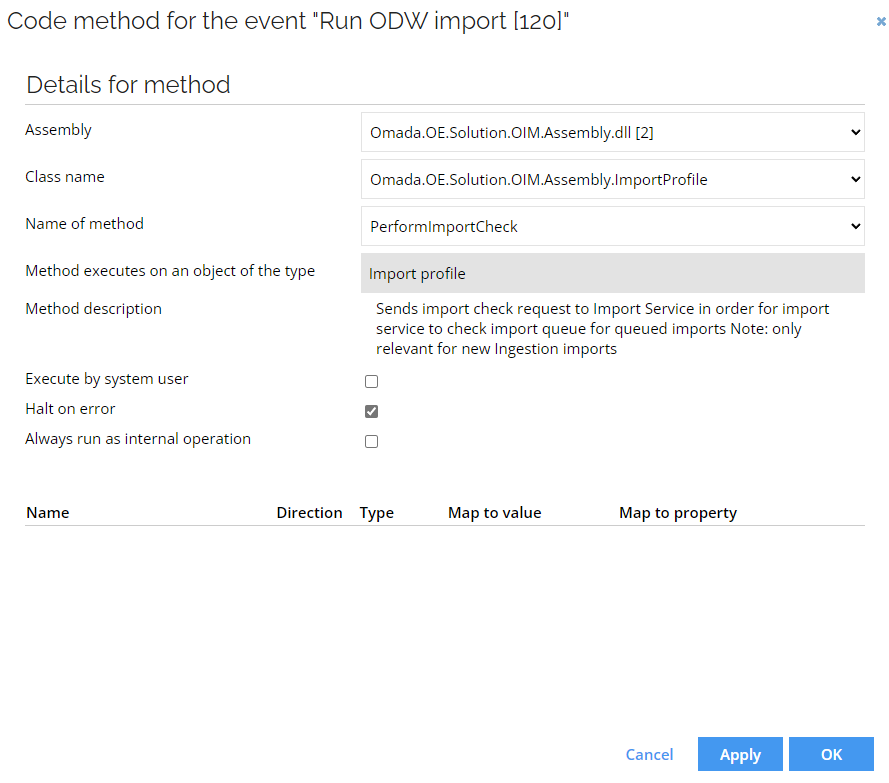
Task: Click the Assembly dropdown chevron arrow
Action: click(856, 132)
